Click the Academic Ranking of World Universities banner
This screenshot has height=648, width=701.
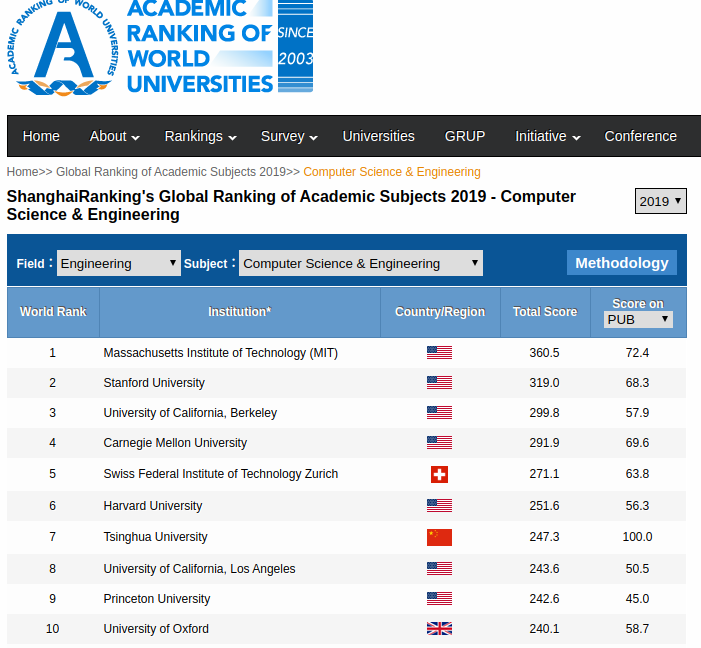(x=220, y=47)
